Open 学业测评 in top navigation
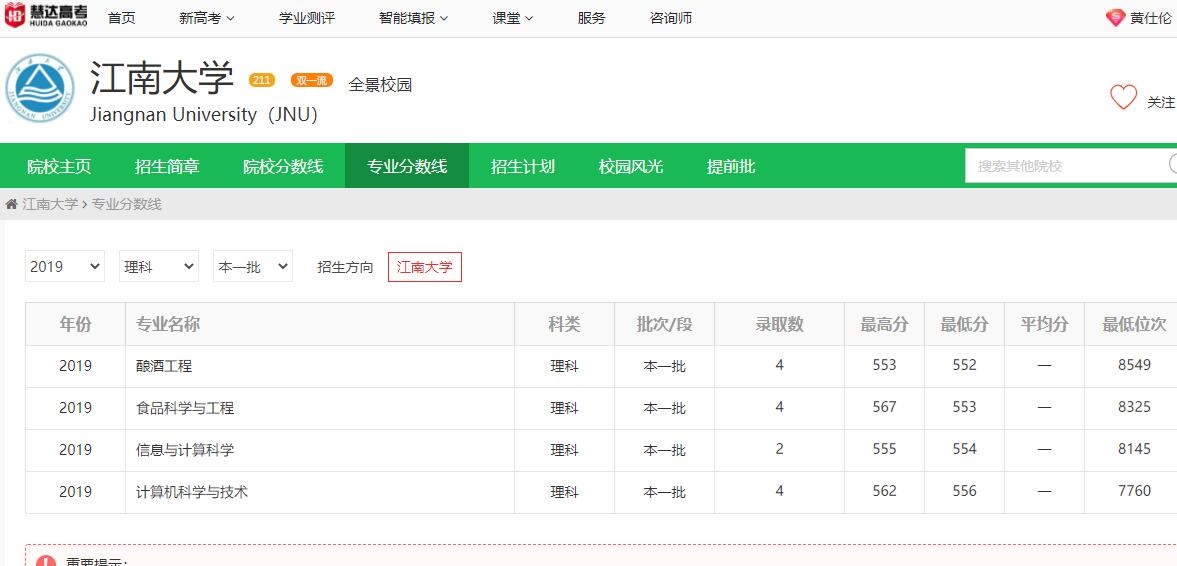The width and height of the screenshot is (1177, 566). tap(307, 18)
